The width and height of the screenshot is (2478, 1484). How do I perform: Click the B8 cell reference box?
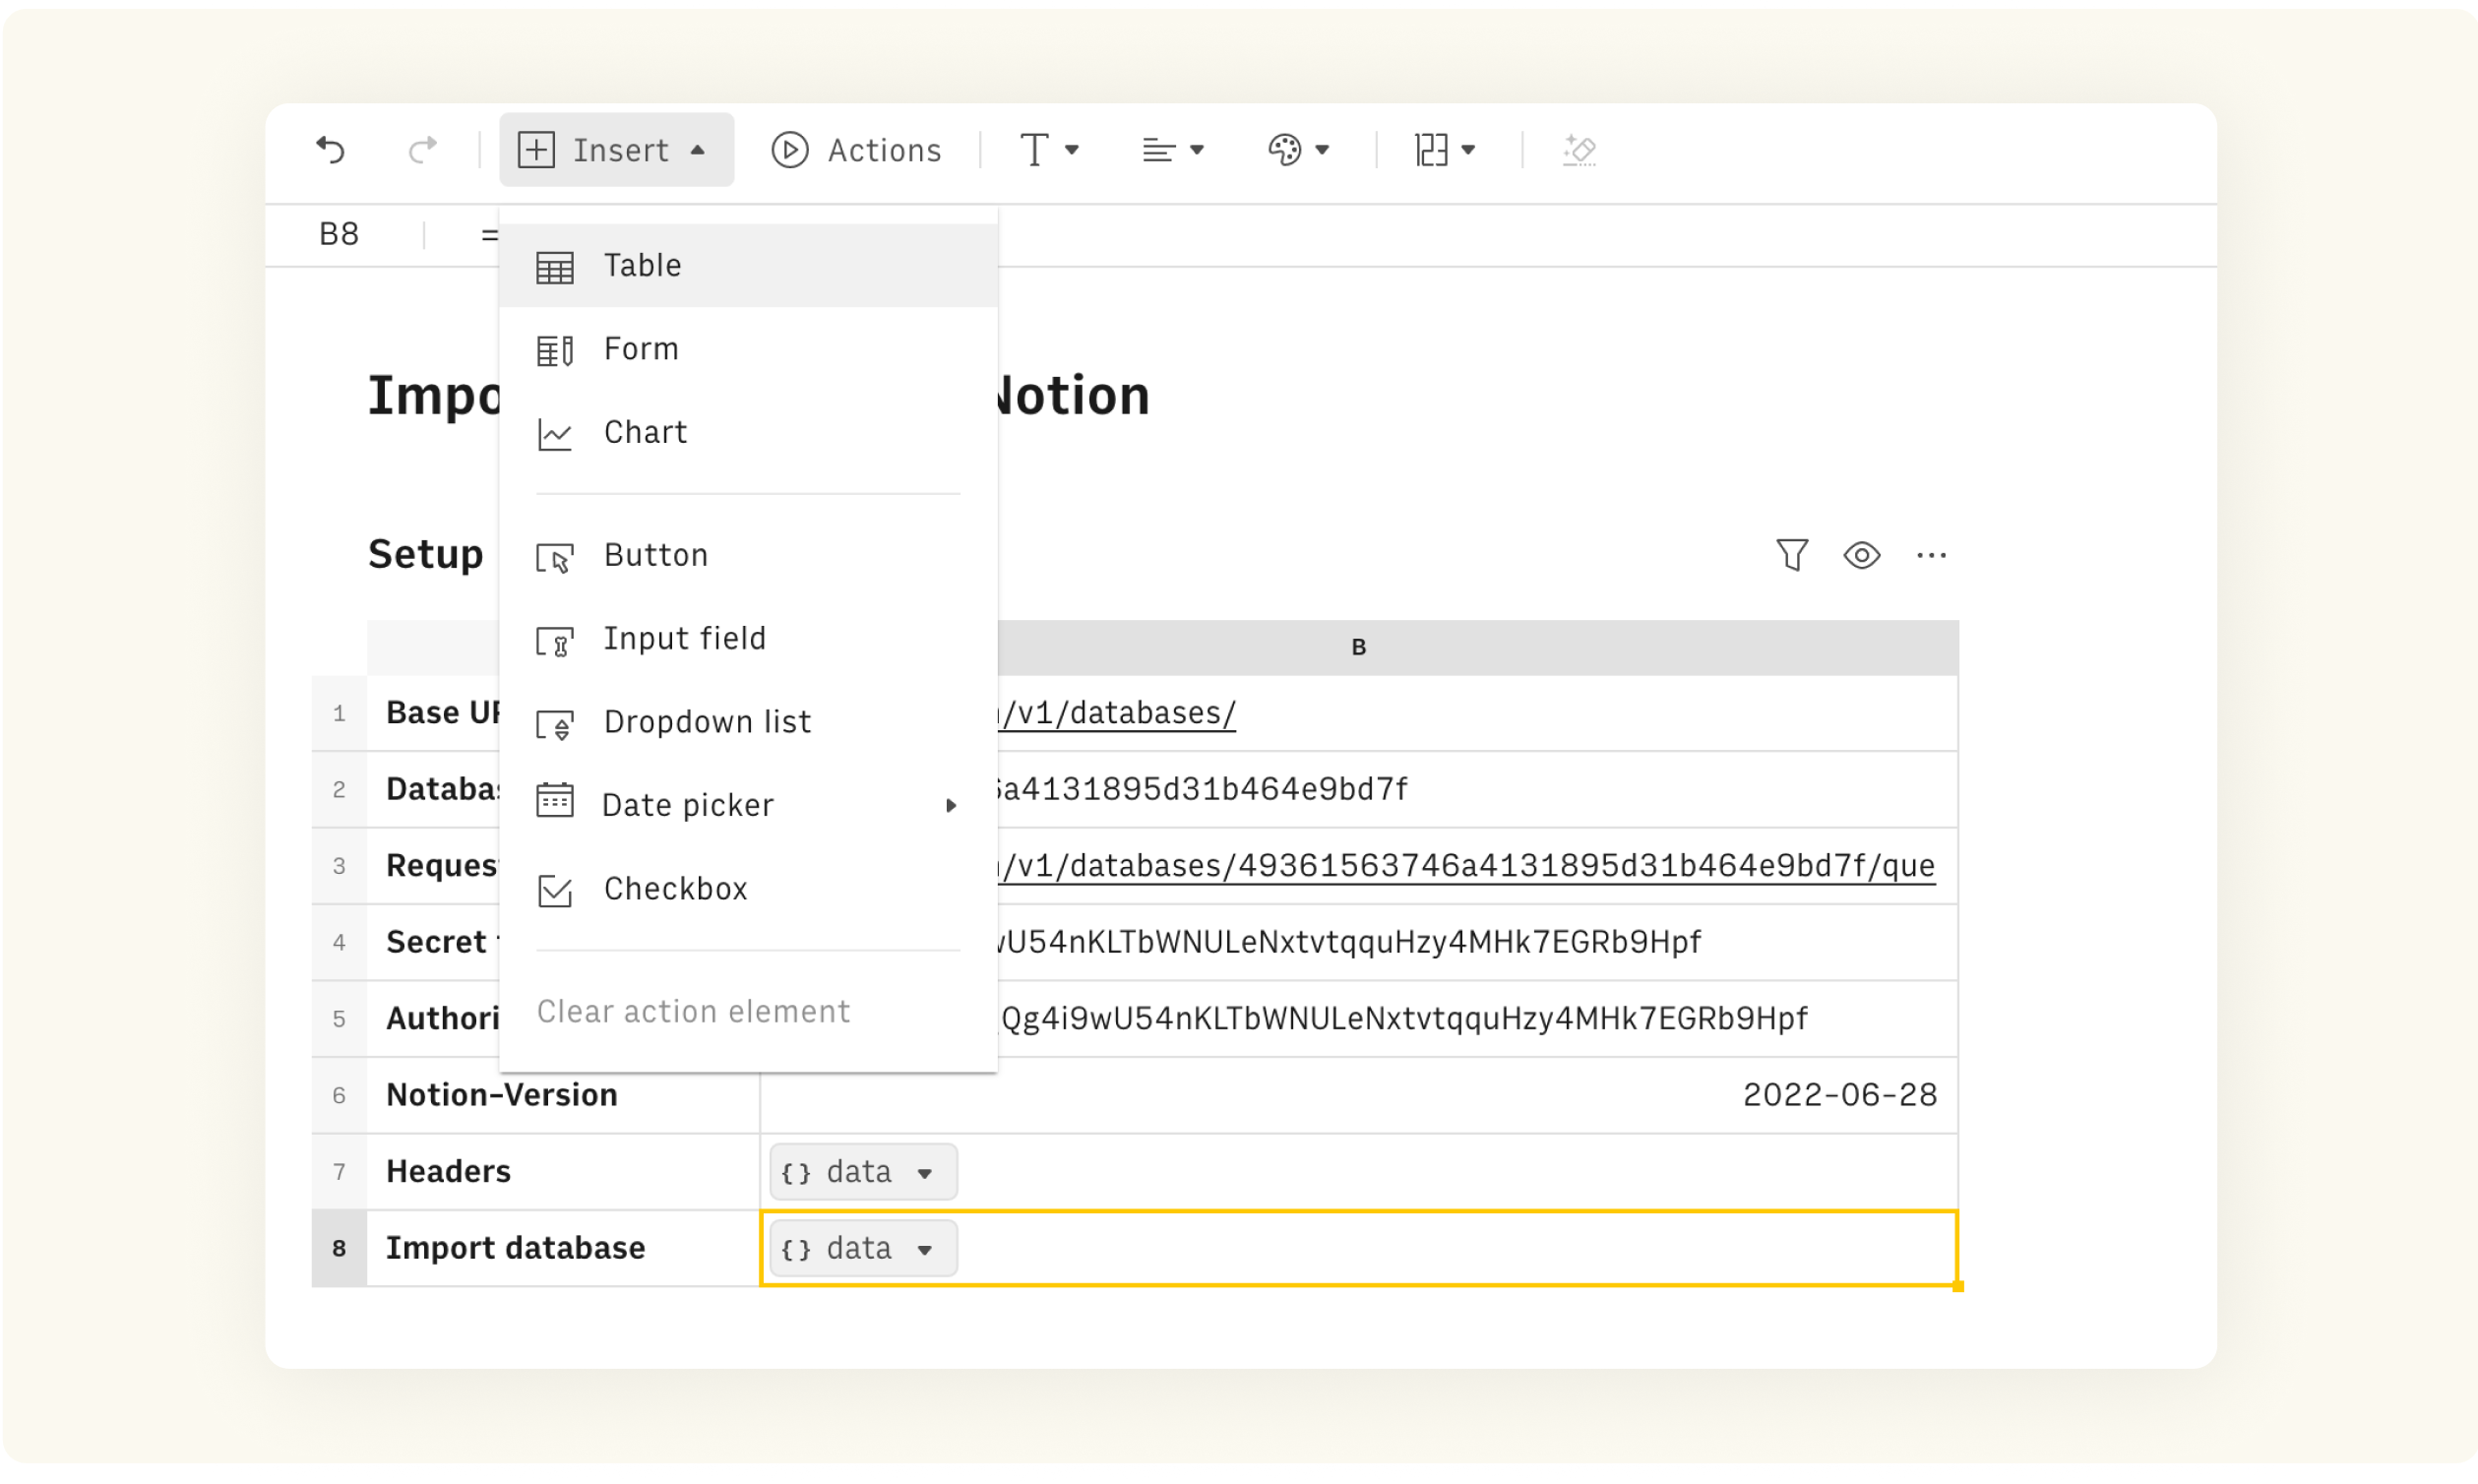pyautogui.click(x=339, y=234)
